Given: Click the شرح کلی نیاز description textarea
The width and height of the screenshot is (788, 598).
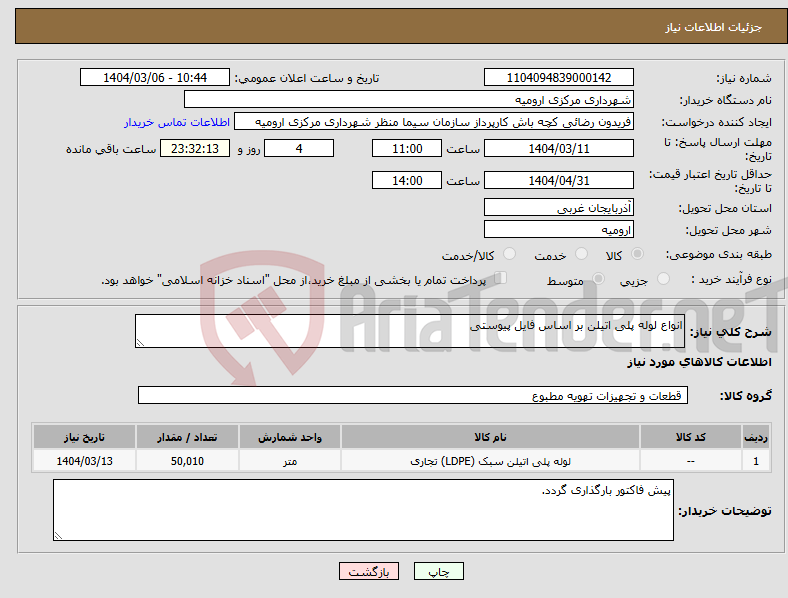Looking at the screenshot, I should pos(410,331).
